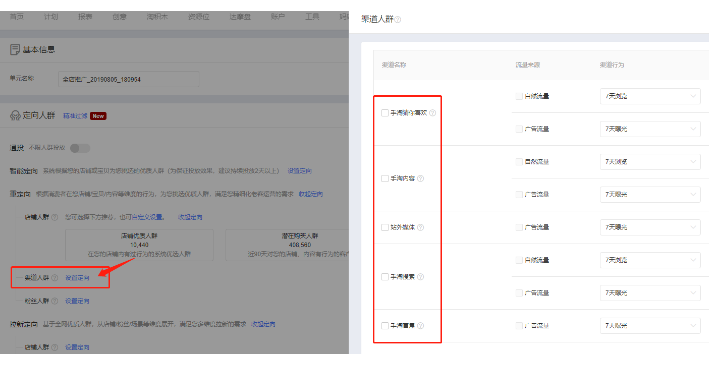Click help icon next to 站外媒体
Screen dimensions: 709x371
pos(420,227)
